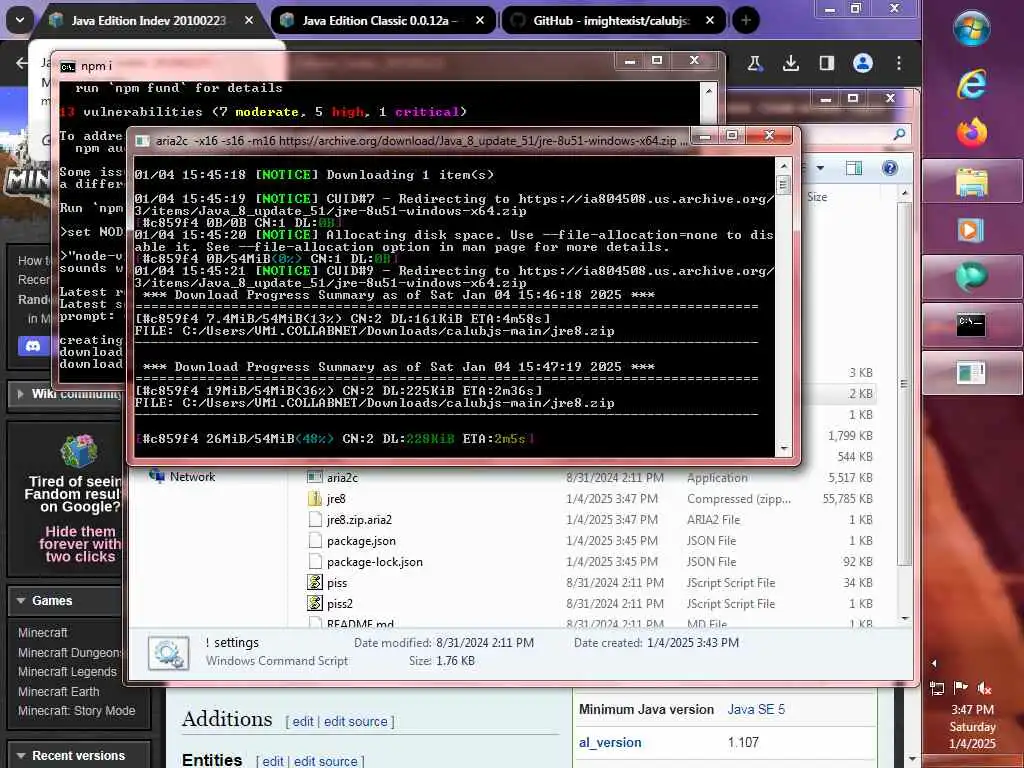Toggle Chrome side panel
The height and width of the screenshot is (768, 1024).
click(827, 63)
